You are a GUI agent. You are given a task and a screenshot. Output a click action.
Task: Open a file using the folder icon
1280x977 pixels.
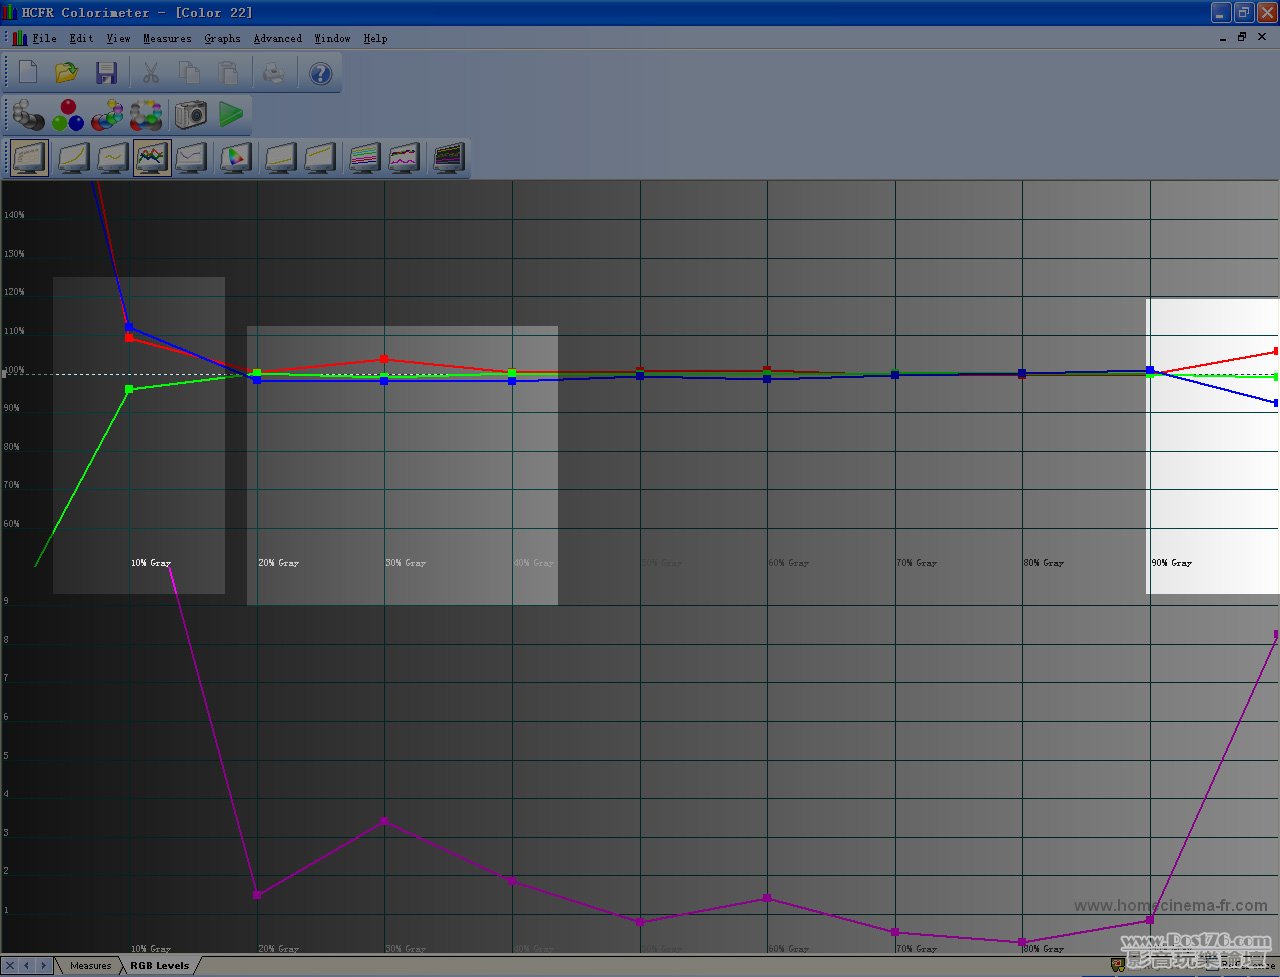point(67,73)
